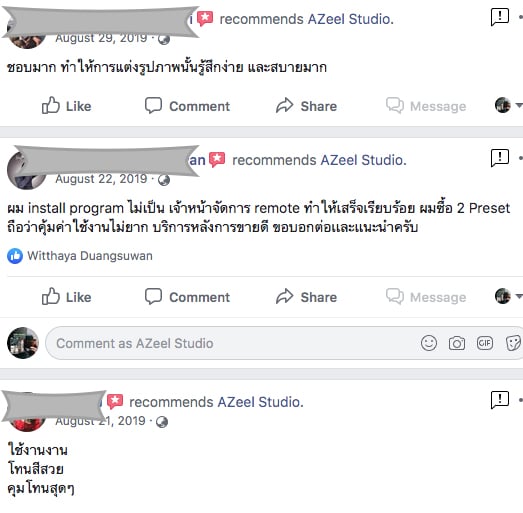Report the August 21 recommendation via flag icon

click(x=500, y=400)
